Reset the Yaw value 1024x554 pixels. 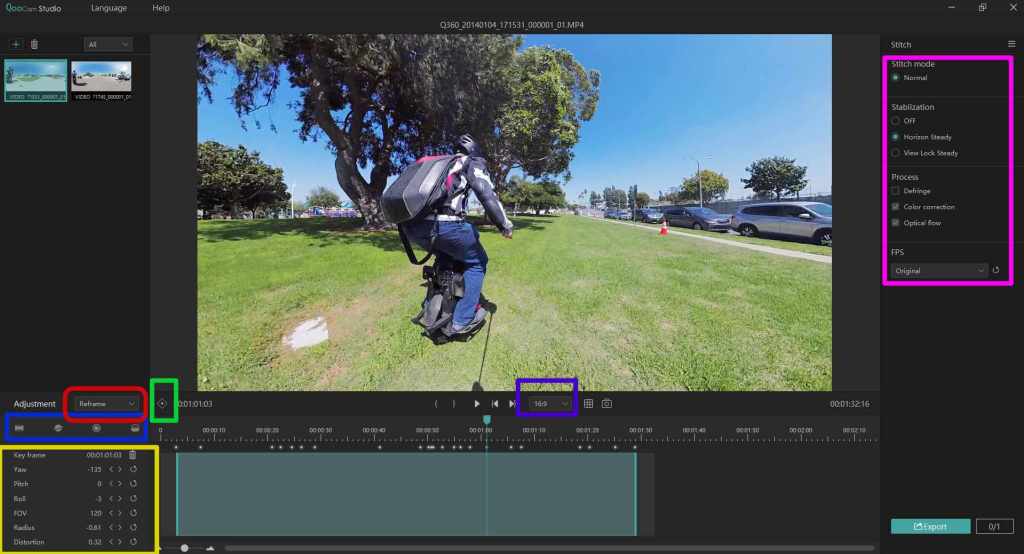point(133,469)
